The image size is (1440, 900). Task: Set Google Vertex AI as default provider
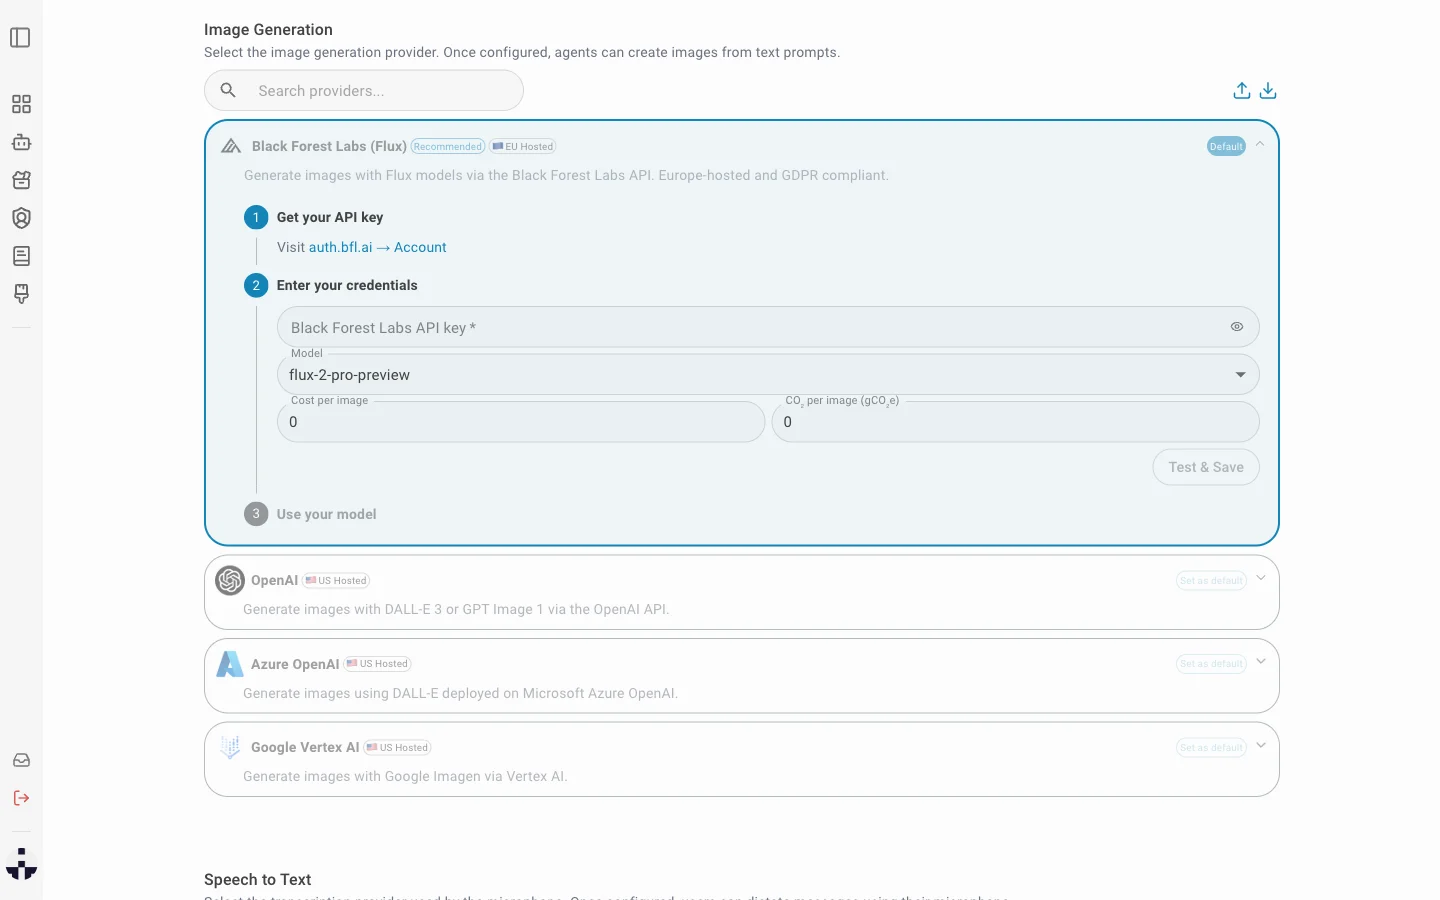pos(1211,747)
